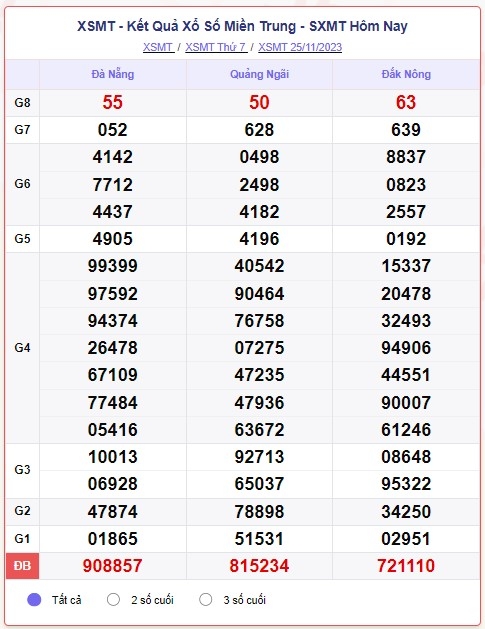Click the G4 number 40542

click(259, 266)
